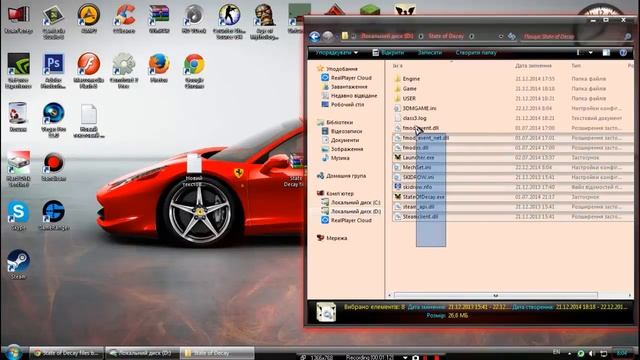Expand breadcrumb arrow after Локальний диск (D:)
The width and height of the screenshot is (640, 360).
coord(421,36)
